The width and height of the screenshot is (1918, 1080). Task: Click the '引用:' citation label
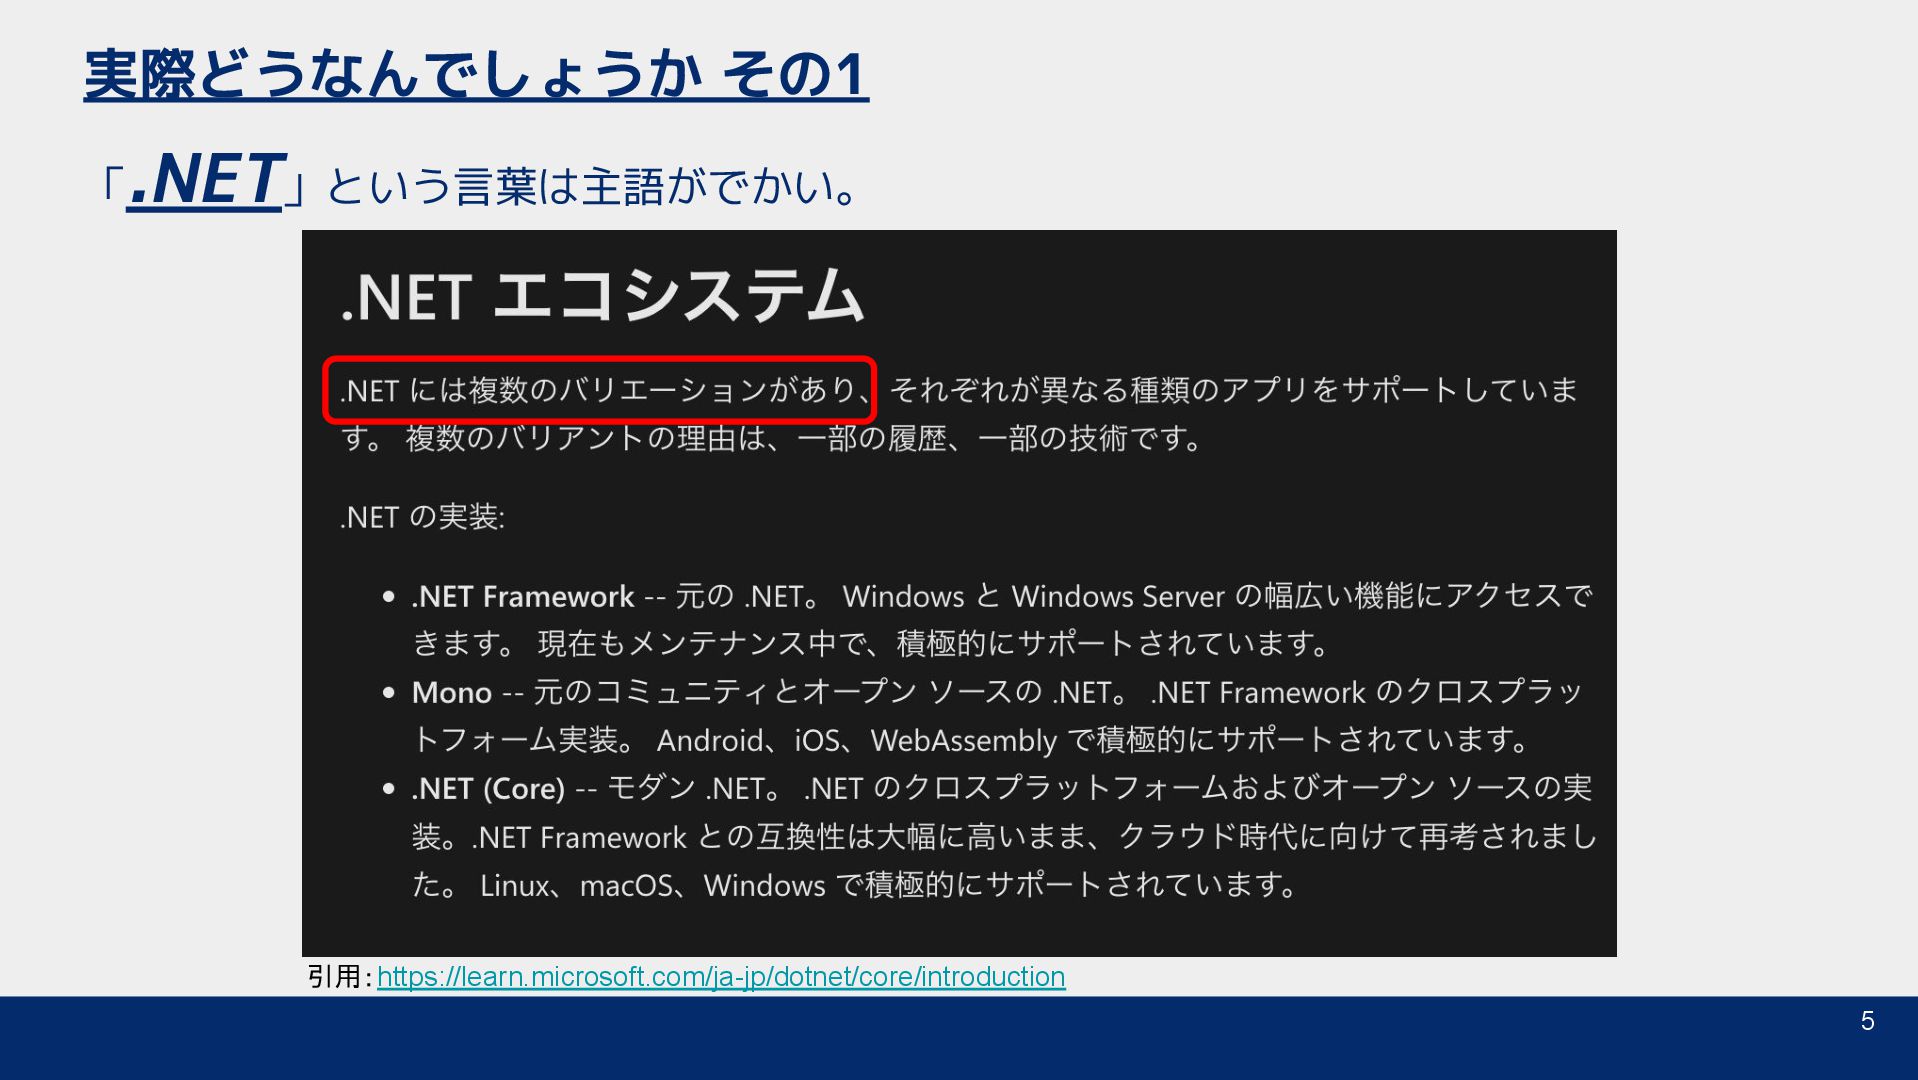pos(339,976)
